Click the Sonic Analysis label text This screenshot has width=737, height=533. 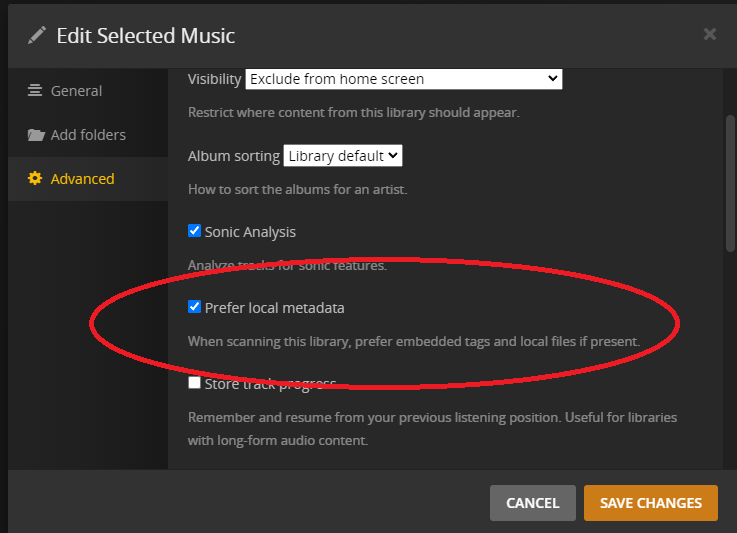tap(250, 232)
